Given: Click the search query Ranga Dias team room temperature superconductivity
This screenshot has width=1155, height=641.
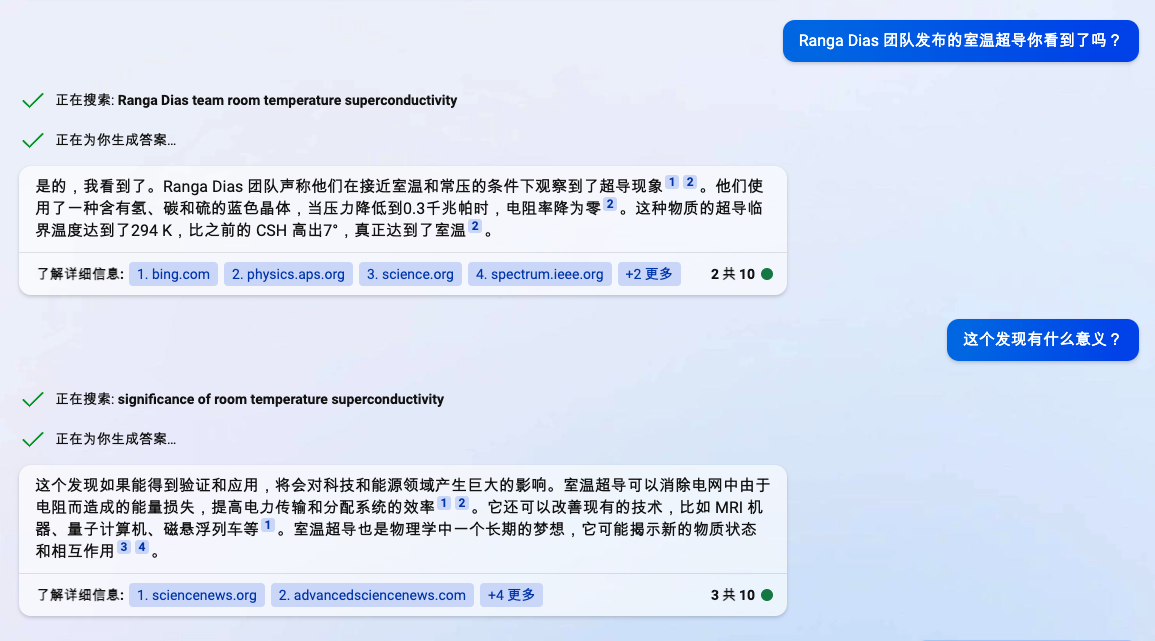Looking at the screenshot, I should pos(287,100).
